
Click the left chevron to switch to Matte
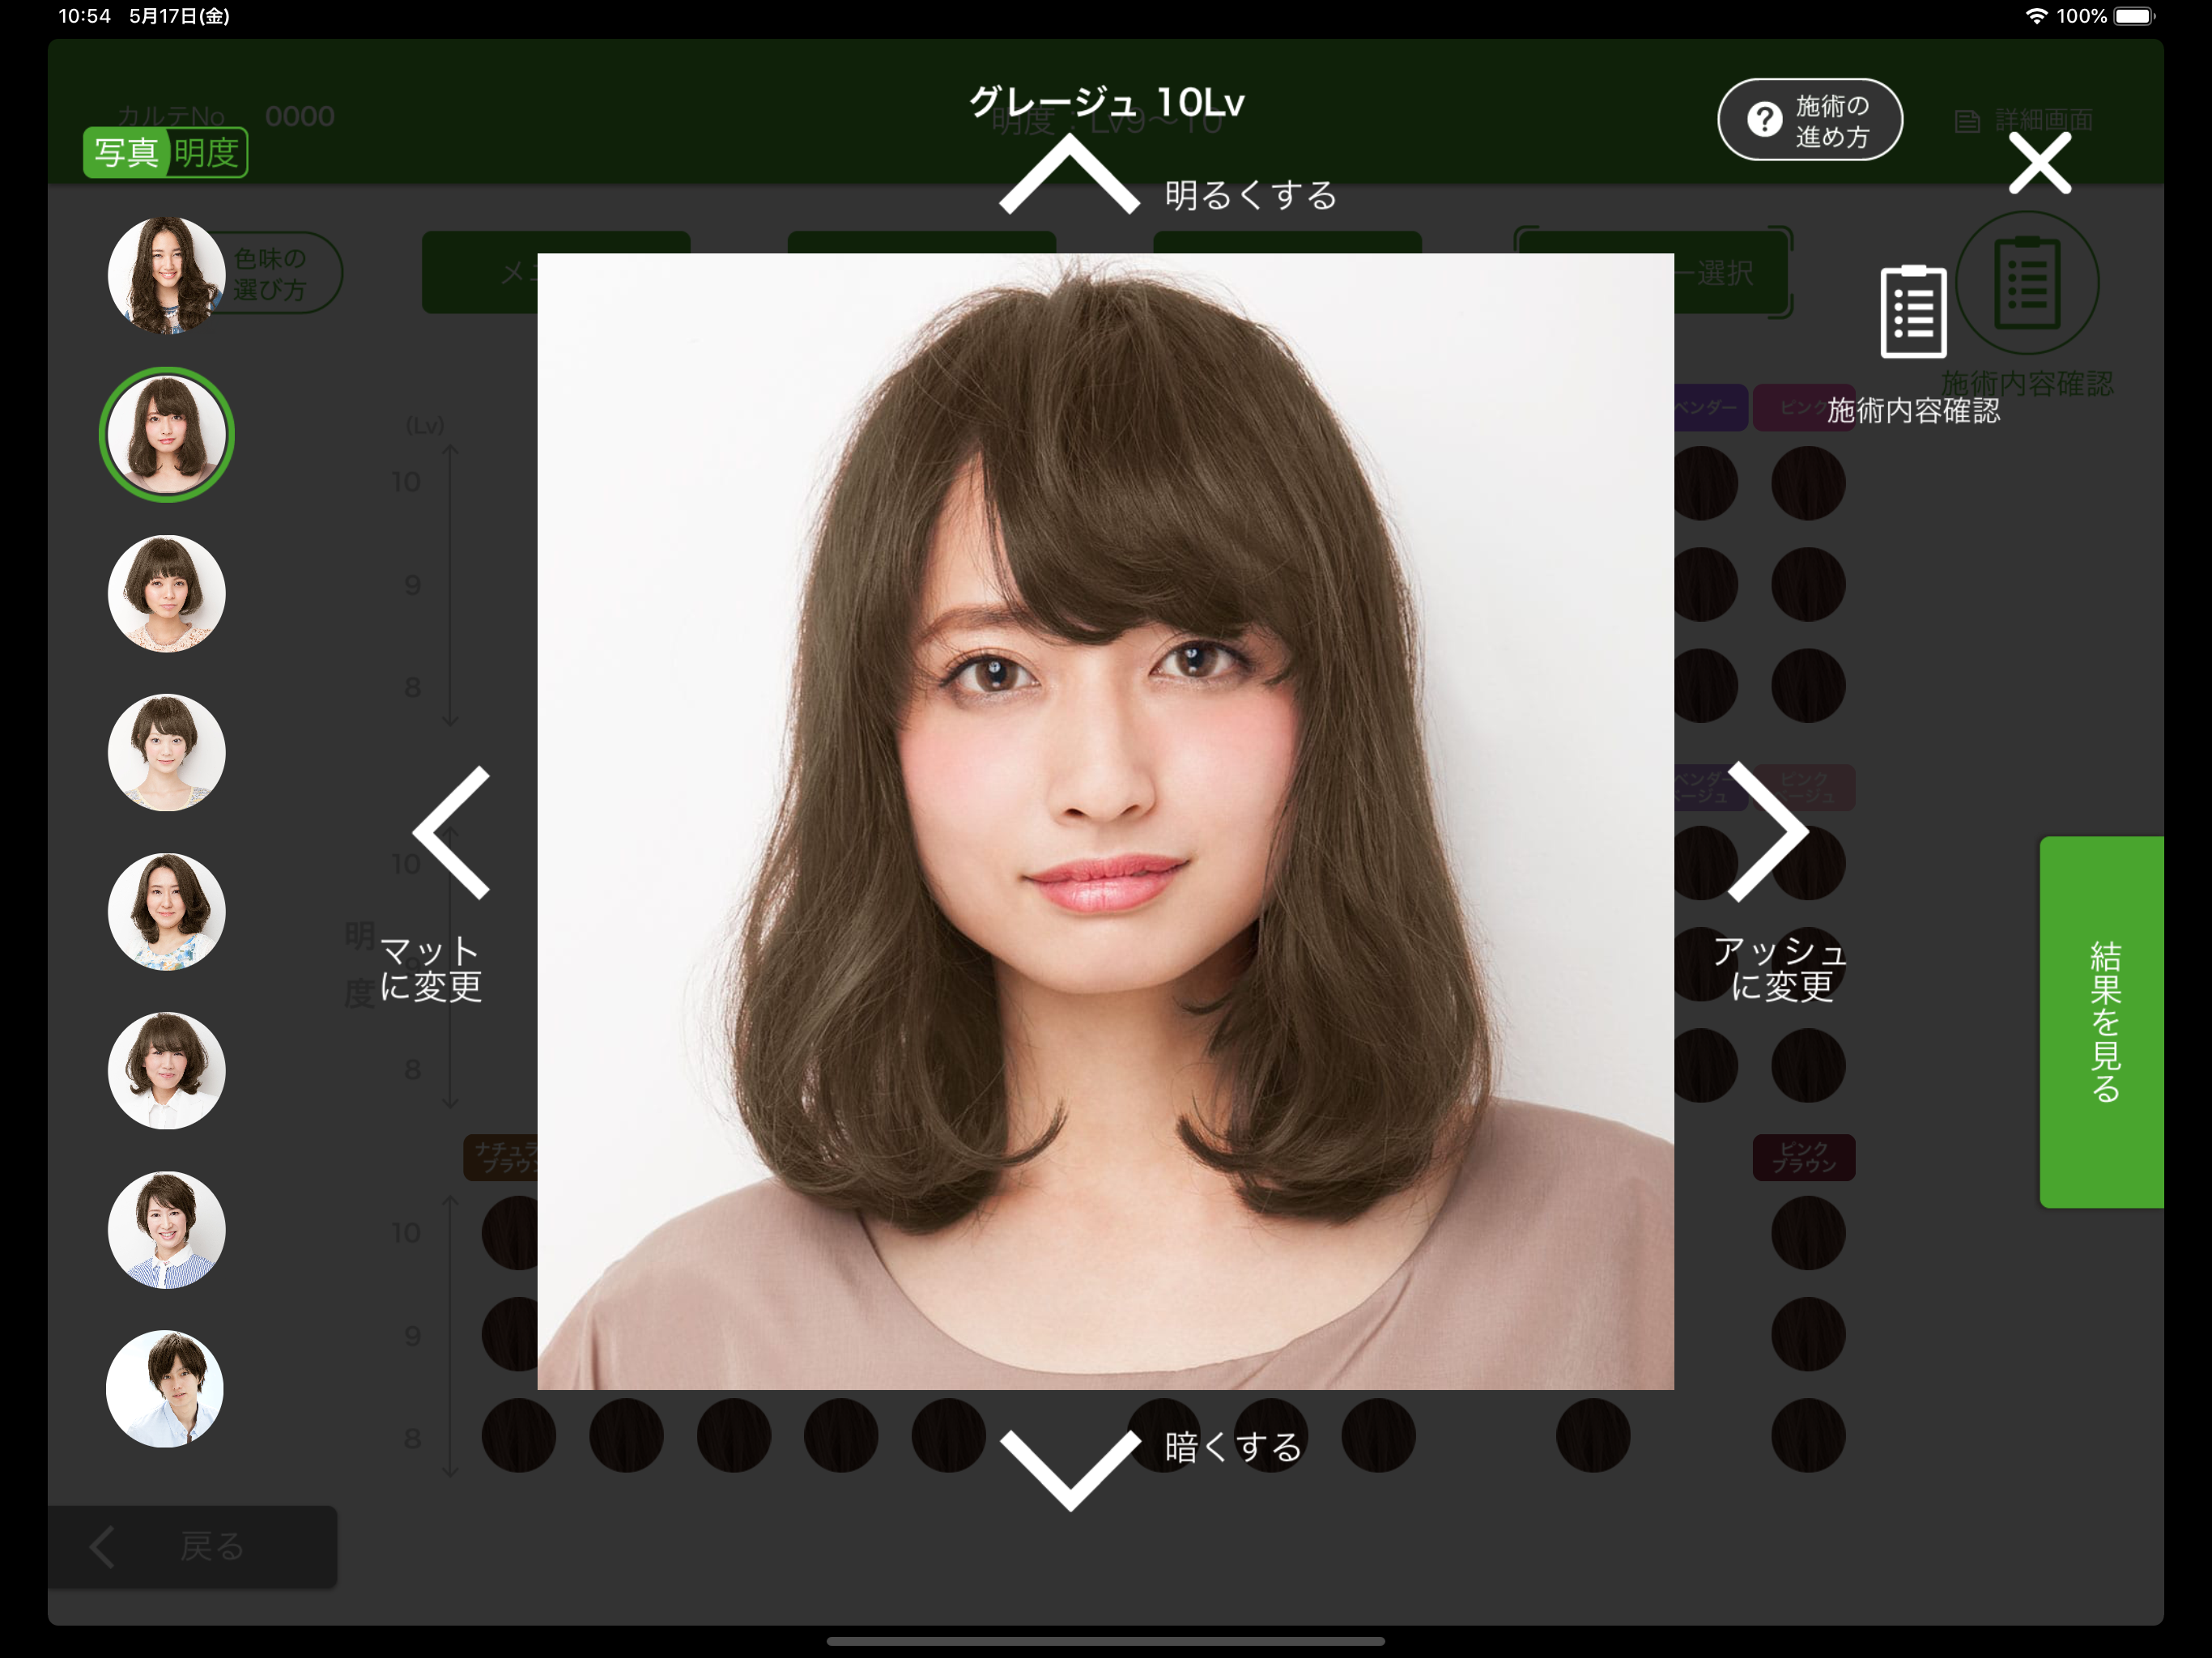[x=451, y=832]
